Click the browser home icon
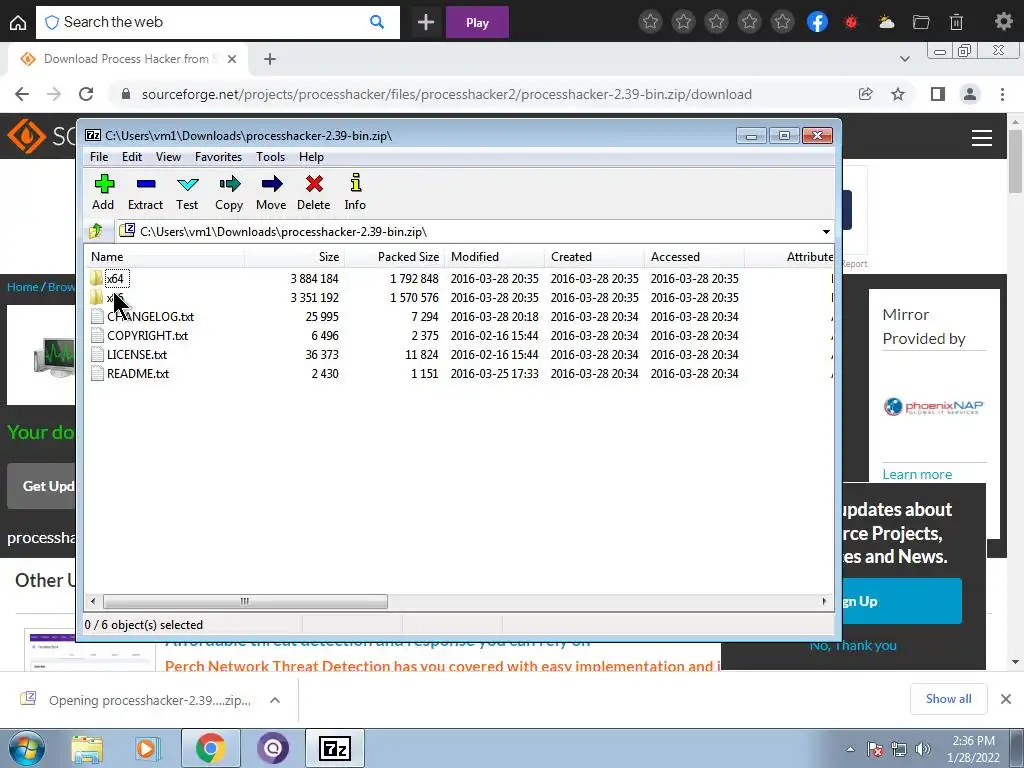 pos(18,23)
